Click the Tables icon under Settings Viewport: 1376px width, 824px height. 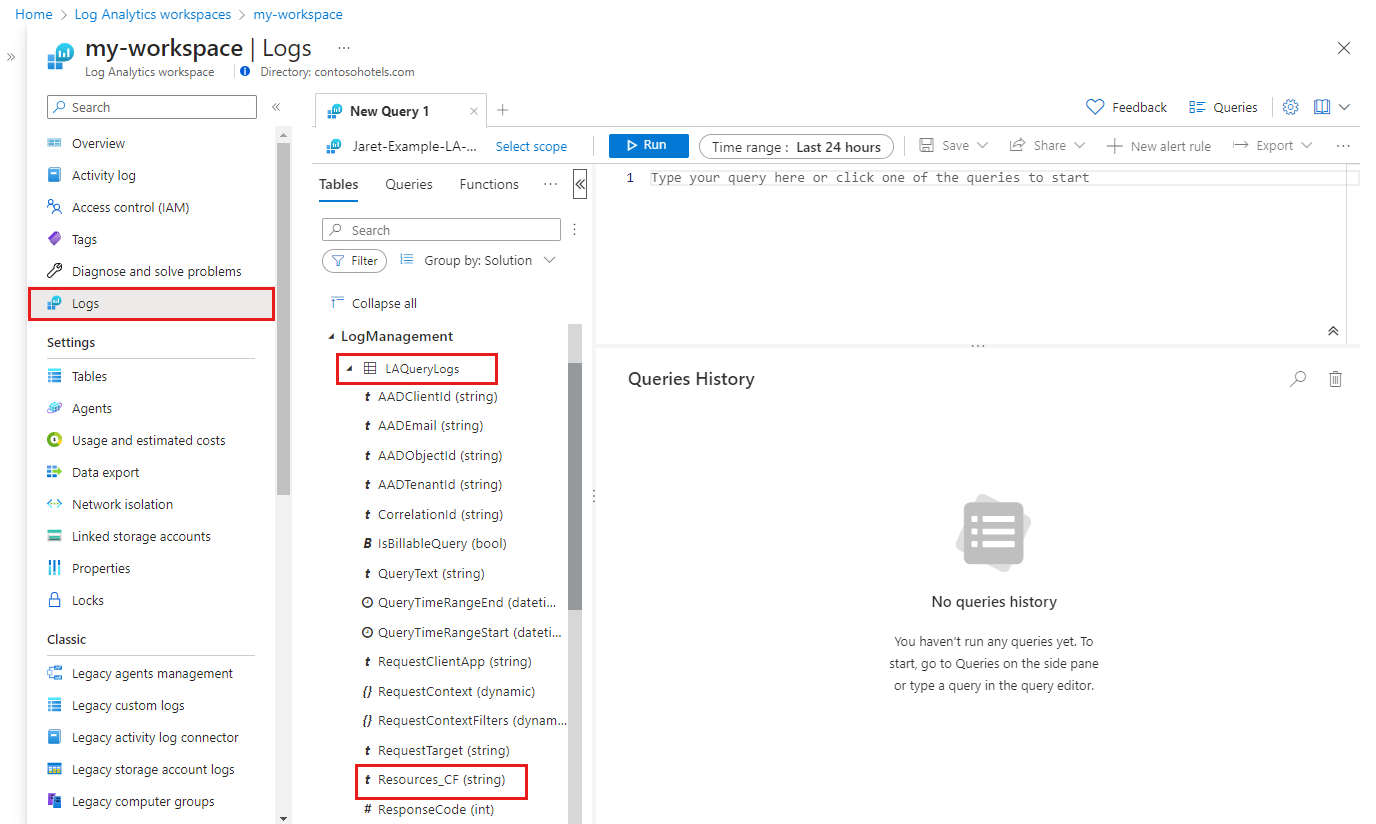pyautogui.click(x=55, y=376)
